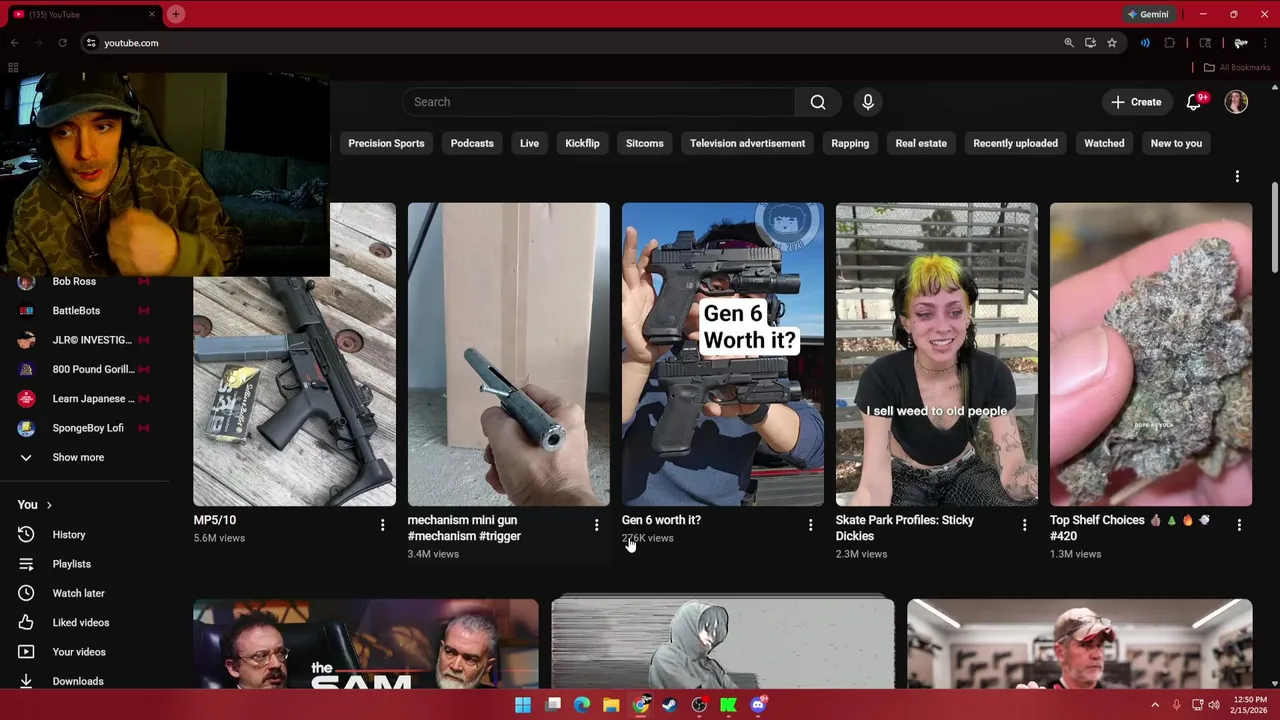This screenshot has width=1280, height=720.
Task: Open options for mechanism mini gun short
Action: coord(596,525)
